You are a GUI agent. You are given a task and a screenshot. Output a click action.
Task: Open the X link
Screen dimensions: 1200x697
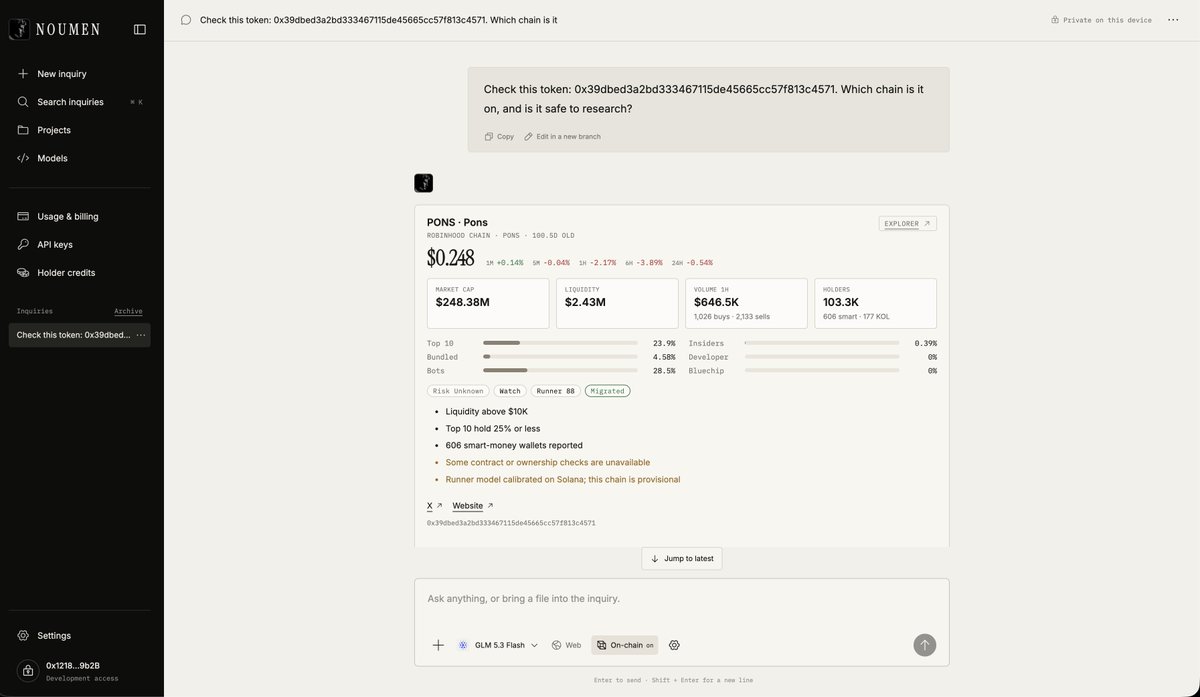pos(434,506)
